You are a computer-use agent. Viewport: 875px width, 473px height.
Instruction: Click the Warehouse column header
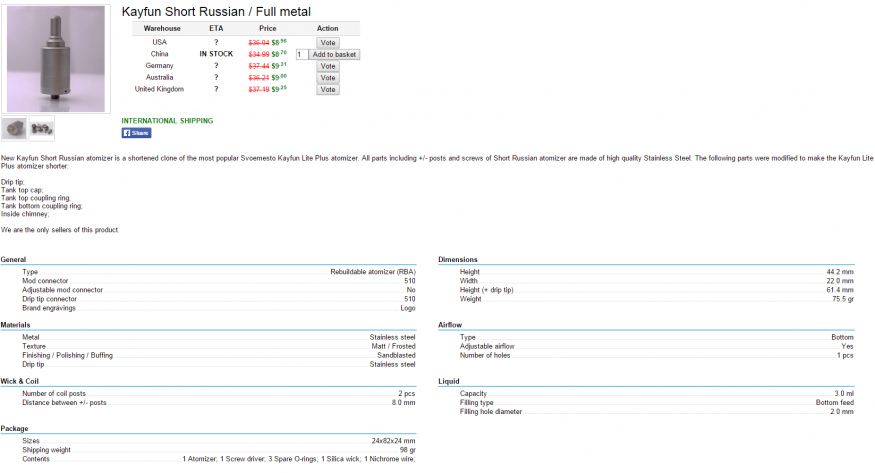162,28
